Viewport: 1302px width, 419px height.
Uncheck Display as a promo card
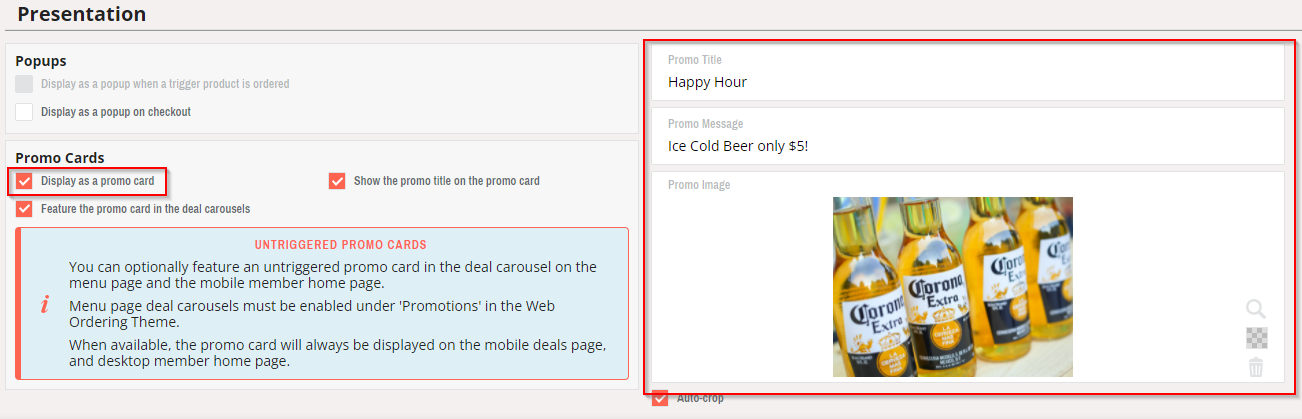(x=24, y=181)
